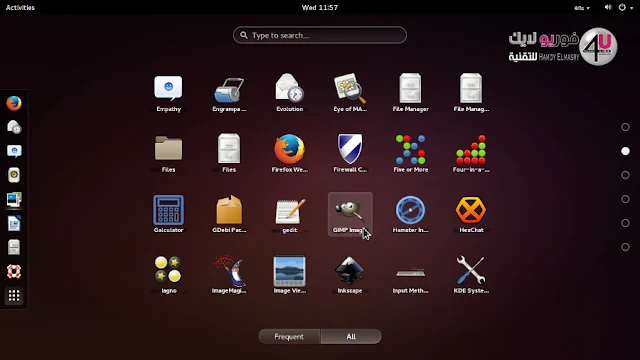640x360 pixels.
Task: Open Empathy chat application
Action: coord(168,93)
